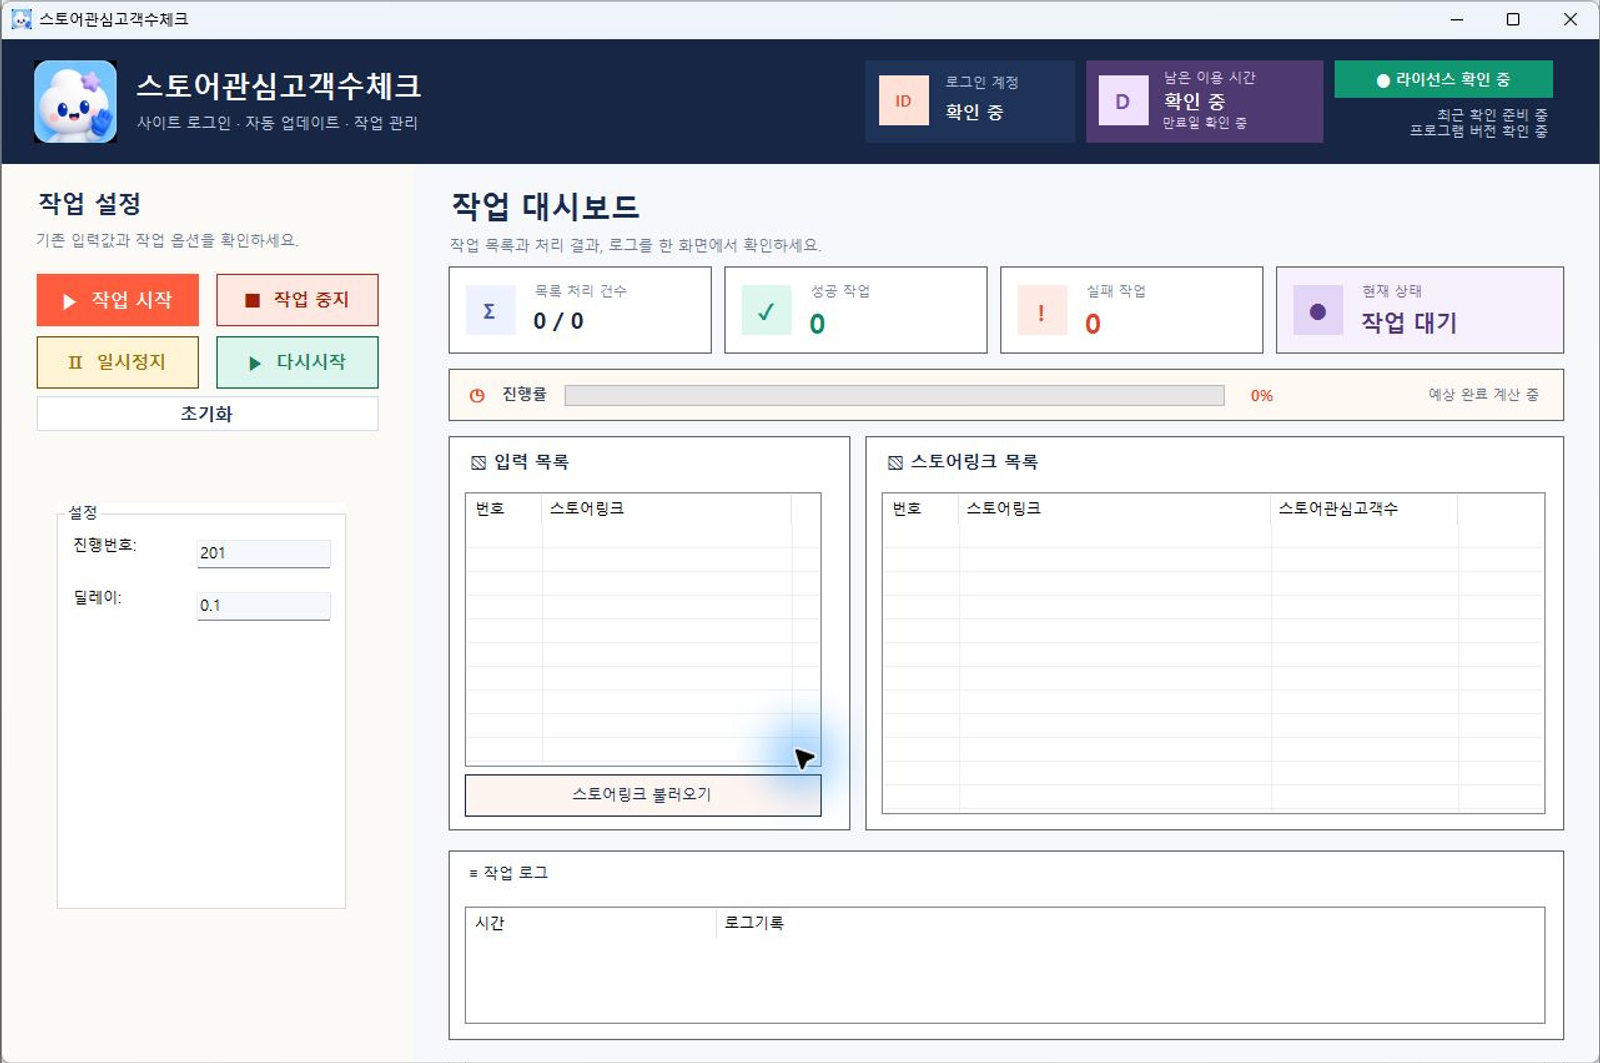Click the 진행번호 input field showing 201

pos(263,553)
